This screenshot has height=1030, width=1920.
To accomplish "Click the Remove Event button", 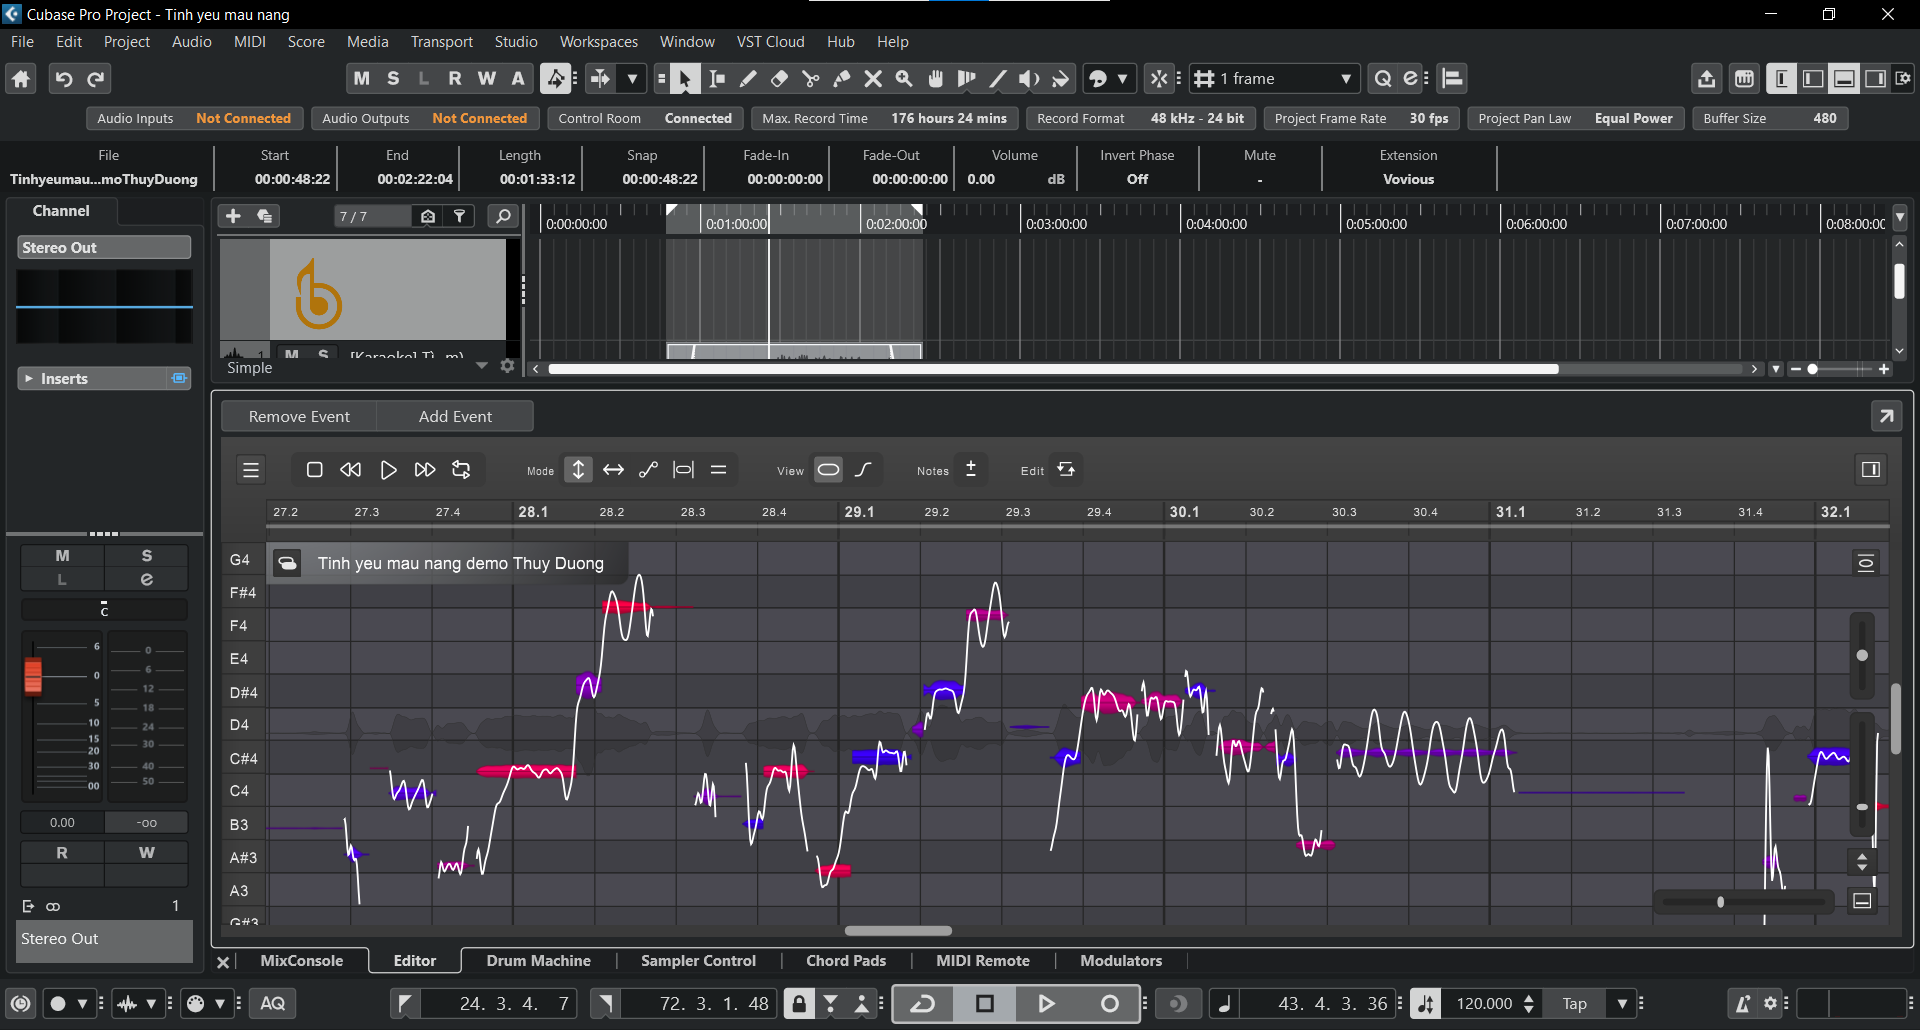I will tap(299, 417).
